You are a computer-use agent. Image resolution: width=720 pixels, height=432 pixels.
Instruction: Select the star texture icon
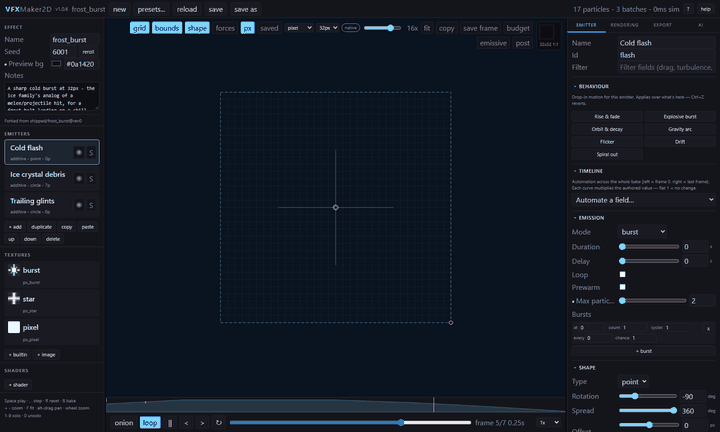[x=14, y=299]
